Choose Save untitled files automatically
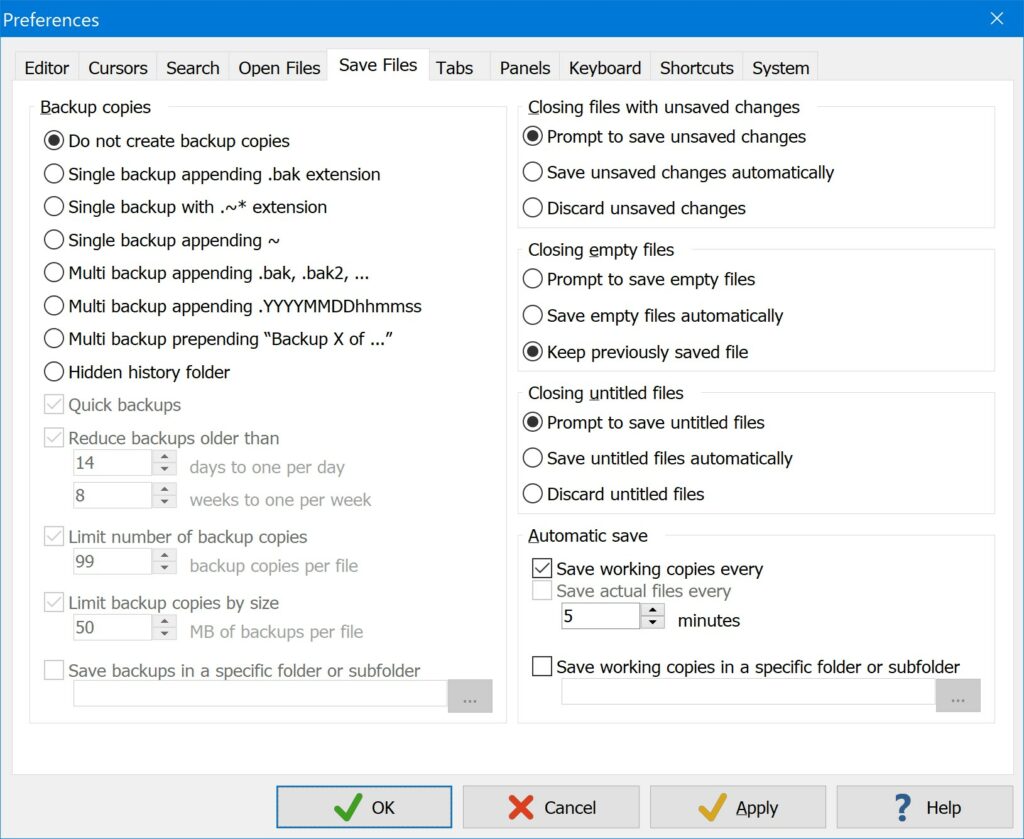 point(658,458)
